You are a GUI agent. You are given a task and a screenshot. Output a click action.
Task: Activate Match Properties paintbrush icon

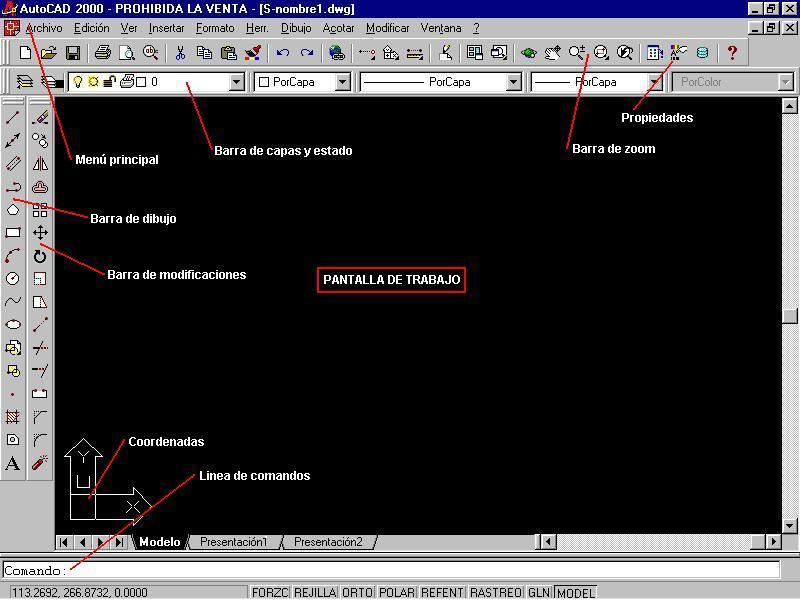253,53
